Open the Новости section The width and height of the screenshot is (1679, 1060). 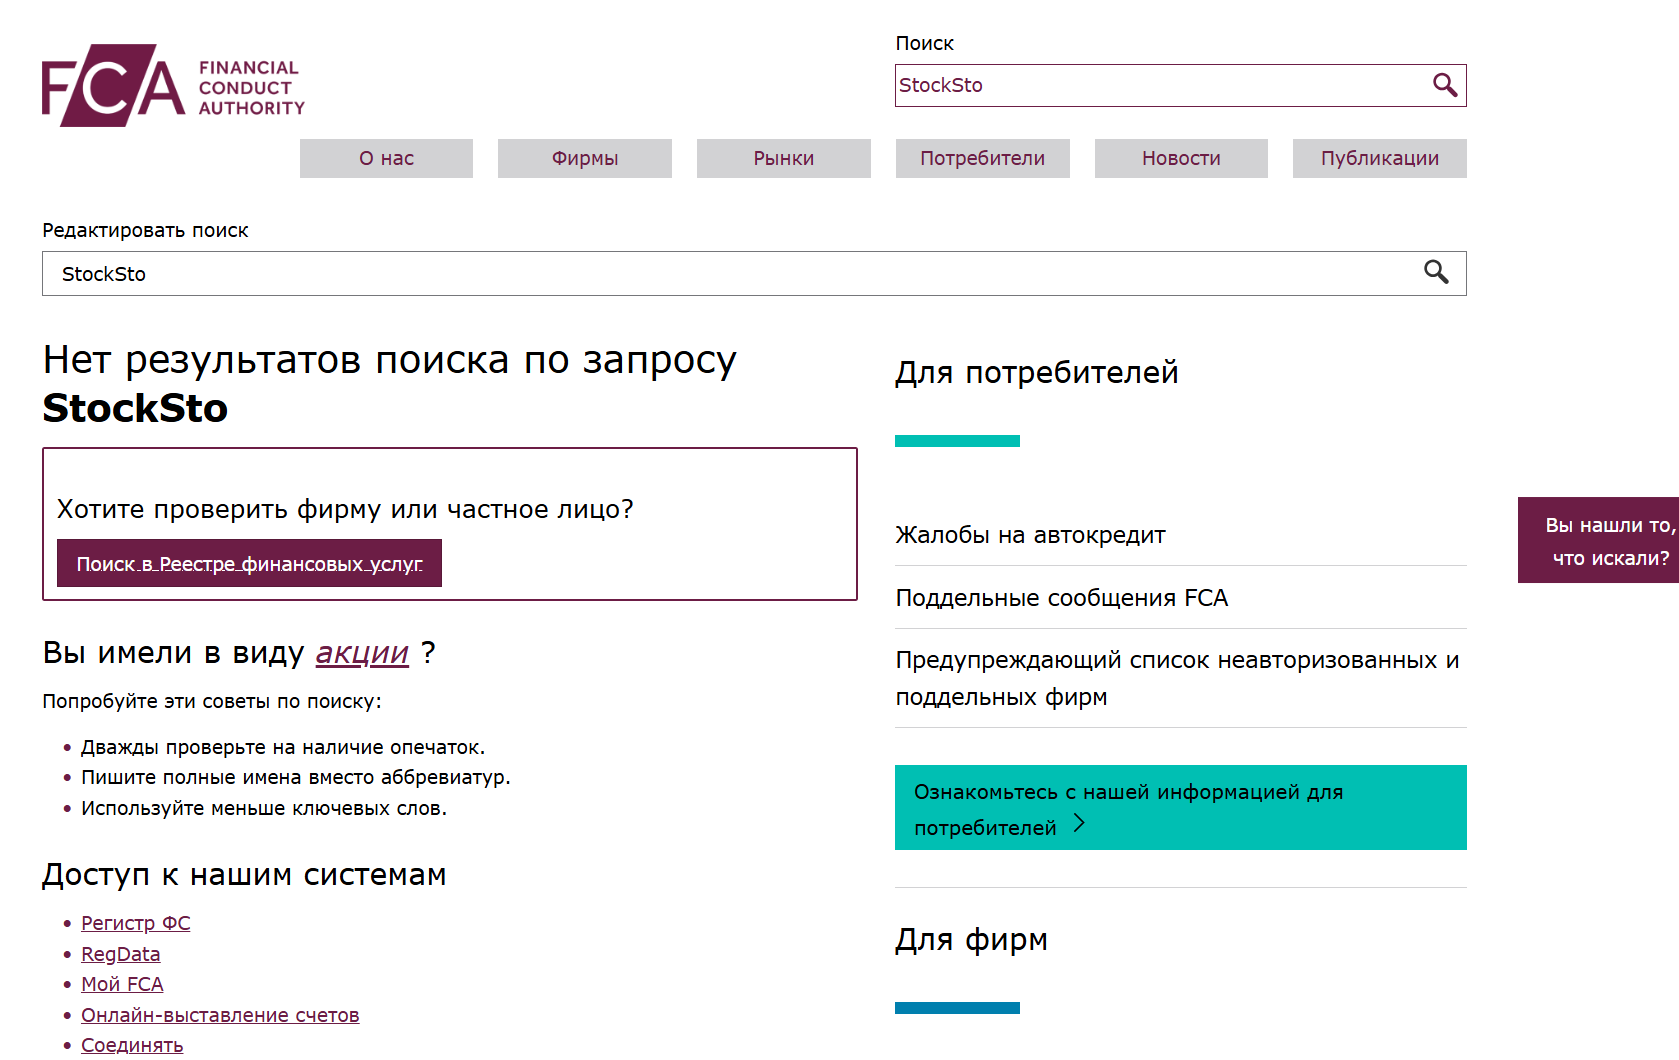pyautogui.click(x=1180, y=158)
